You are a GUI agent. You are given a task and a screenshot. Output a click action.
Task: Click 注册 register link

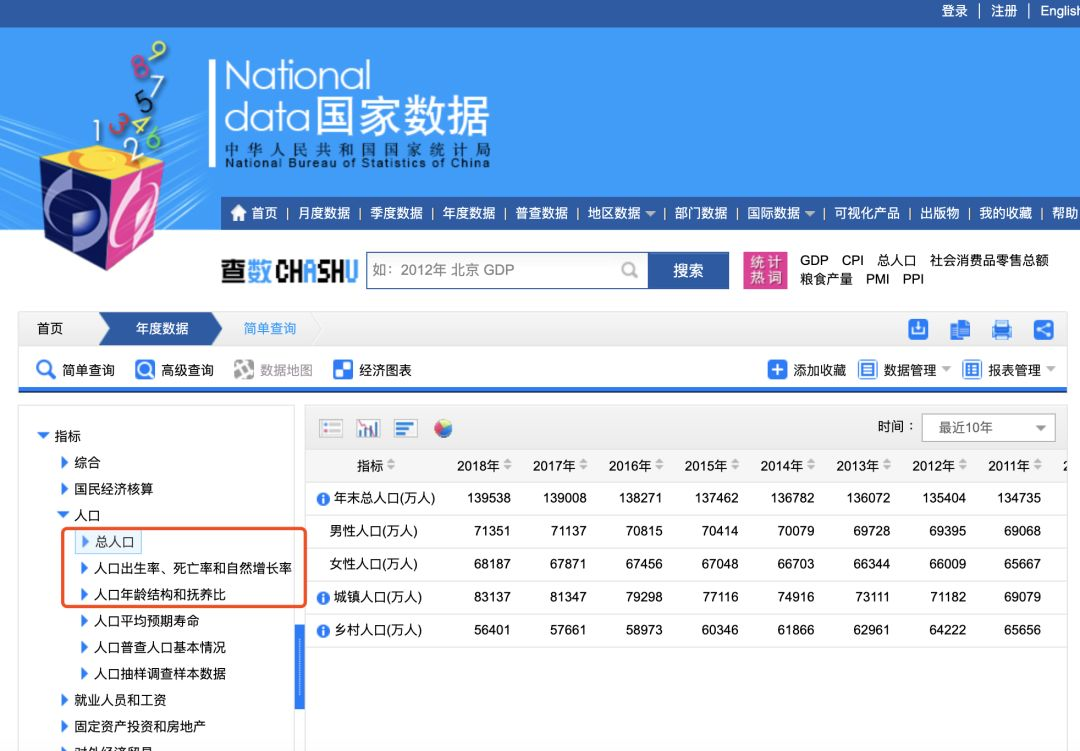click(1004, 11)
